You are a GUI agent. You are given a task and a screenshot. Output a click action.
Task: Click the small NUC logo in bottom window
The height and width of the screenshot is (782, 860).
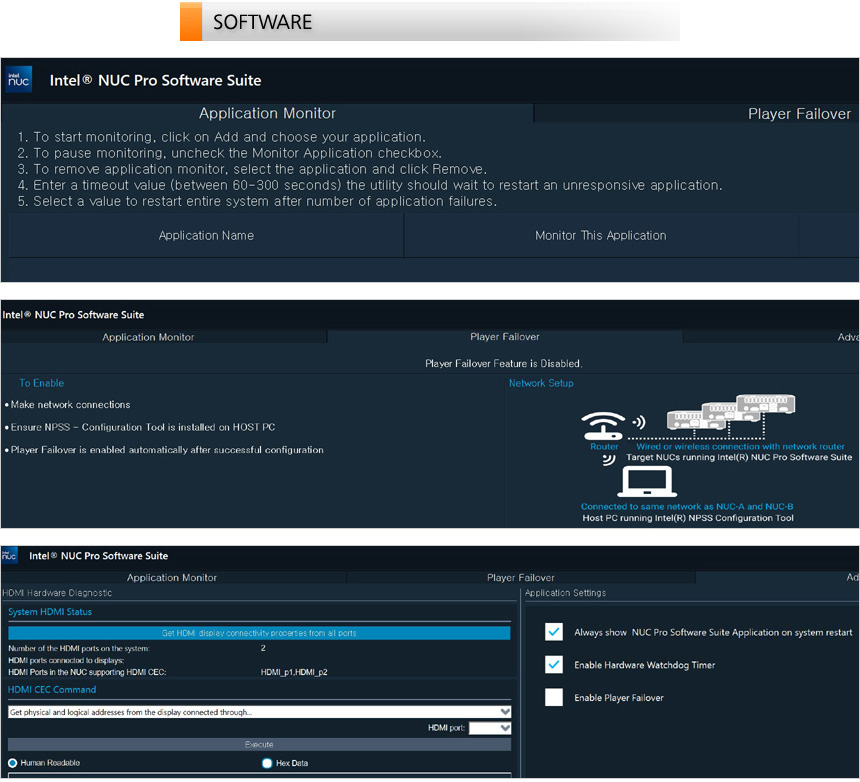(x=9, y=555)
